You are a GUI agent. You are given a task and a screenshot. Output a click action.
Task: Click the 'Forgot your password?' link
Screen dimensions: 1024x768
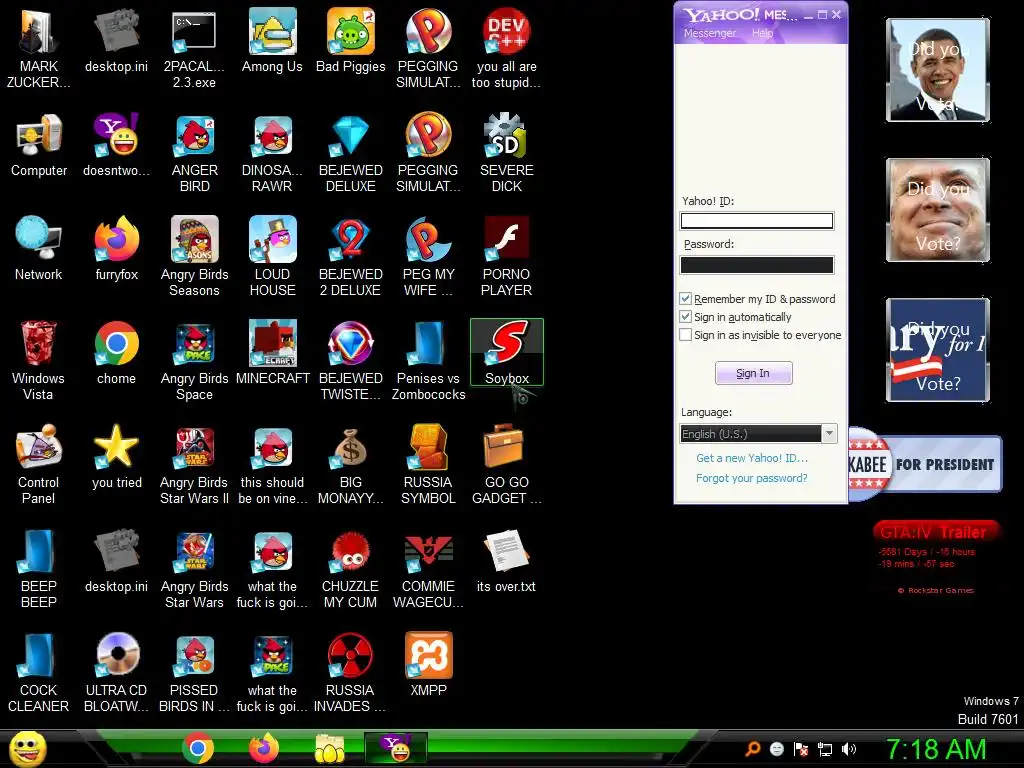[x=752, y=478]
